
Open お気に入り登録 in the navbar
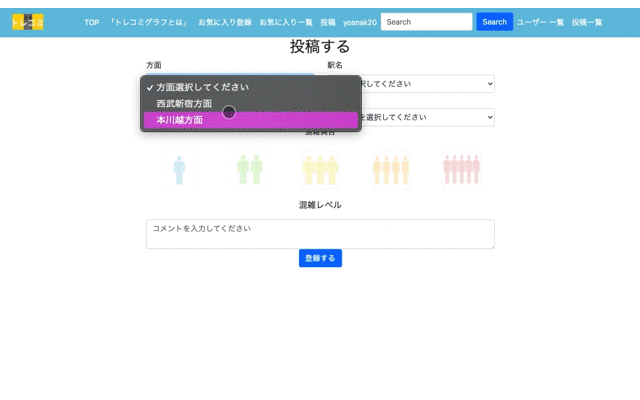[225, 22]
